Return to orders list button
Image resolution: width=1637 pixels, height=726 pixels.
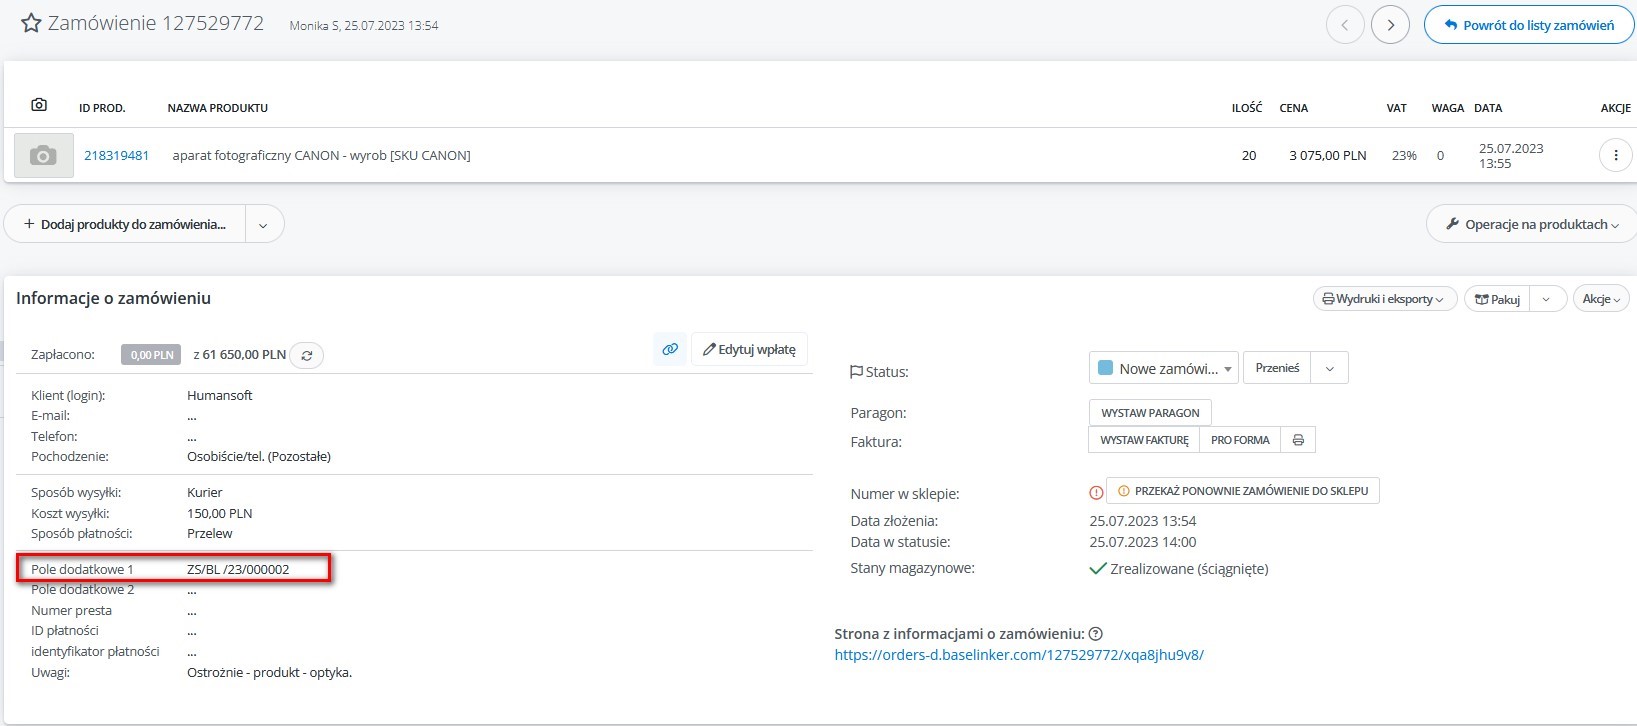click(x=1529, y=25)
